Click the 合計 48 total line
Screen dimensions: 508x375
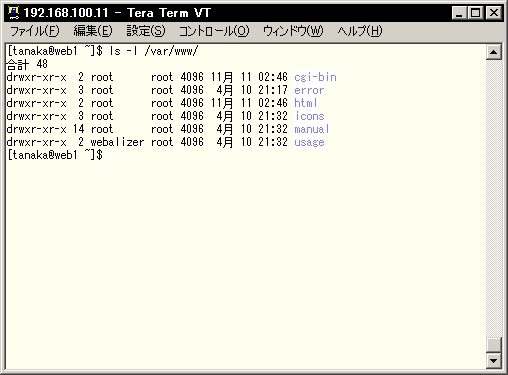click(x=27, y=64)
